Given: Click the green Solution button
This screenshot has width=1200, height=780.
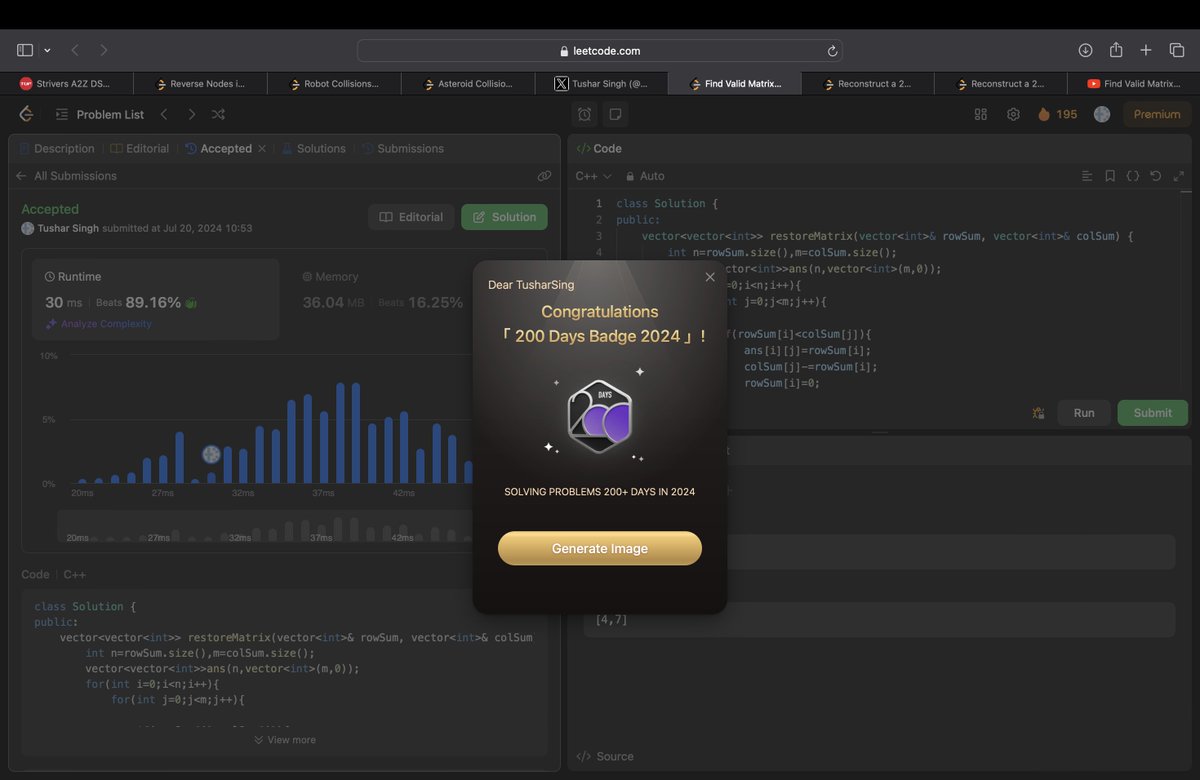Looking at the screenshot, I should click(x=504, y=217).
